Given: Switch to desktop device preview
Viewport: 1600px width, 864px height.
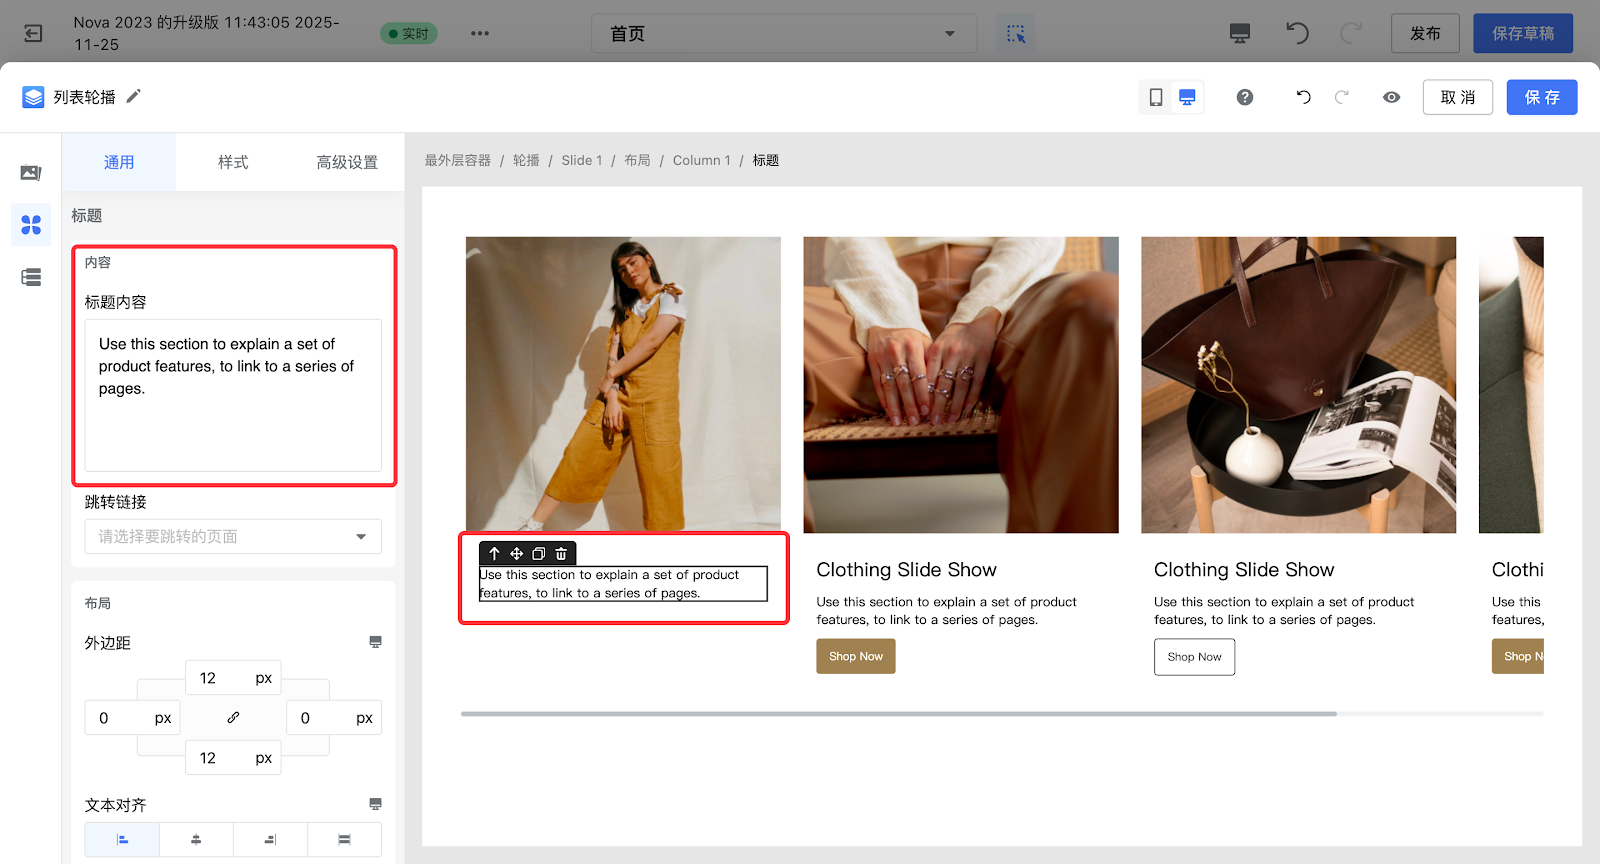Looking at the screenshot, I should 1187,97.
